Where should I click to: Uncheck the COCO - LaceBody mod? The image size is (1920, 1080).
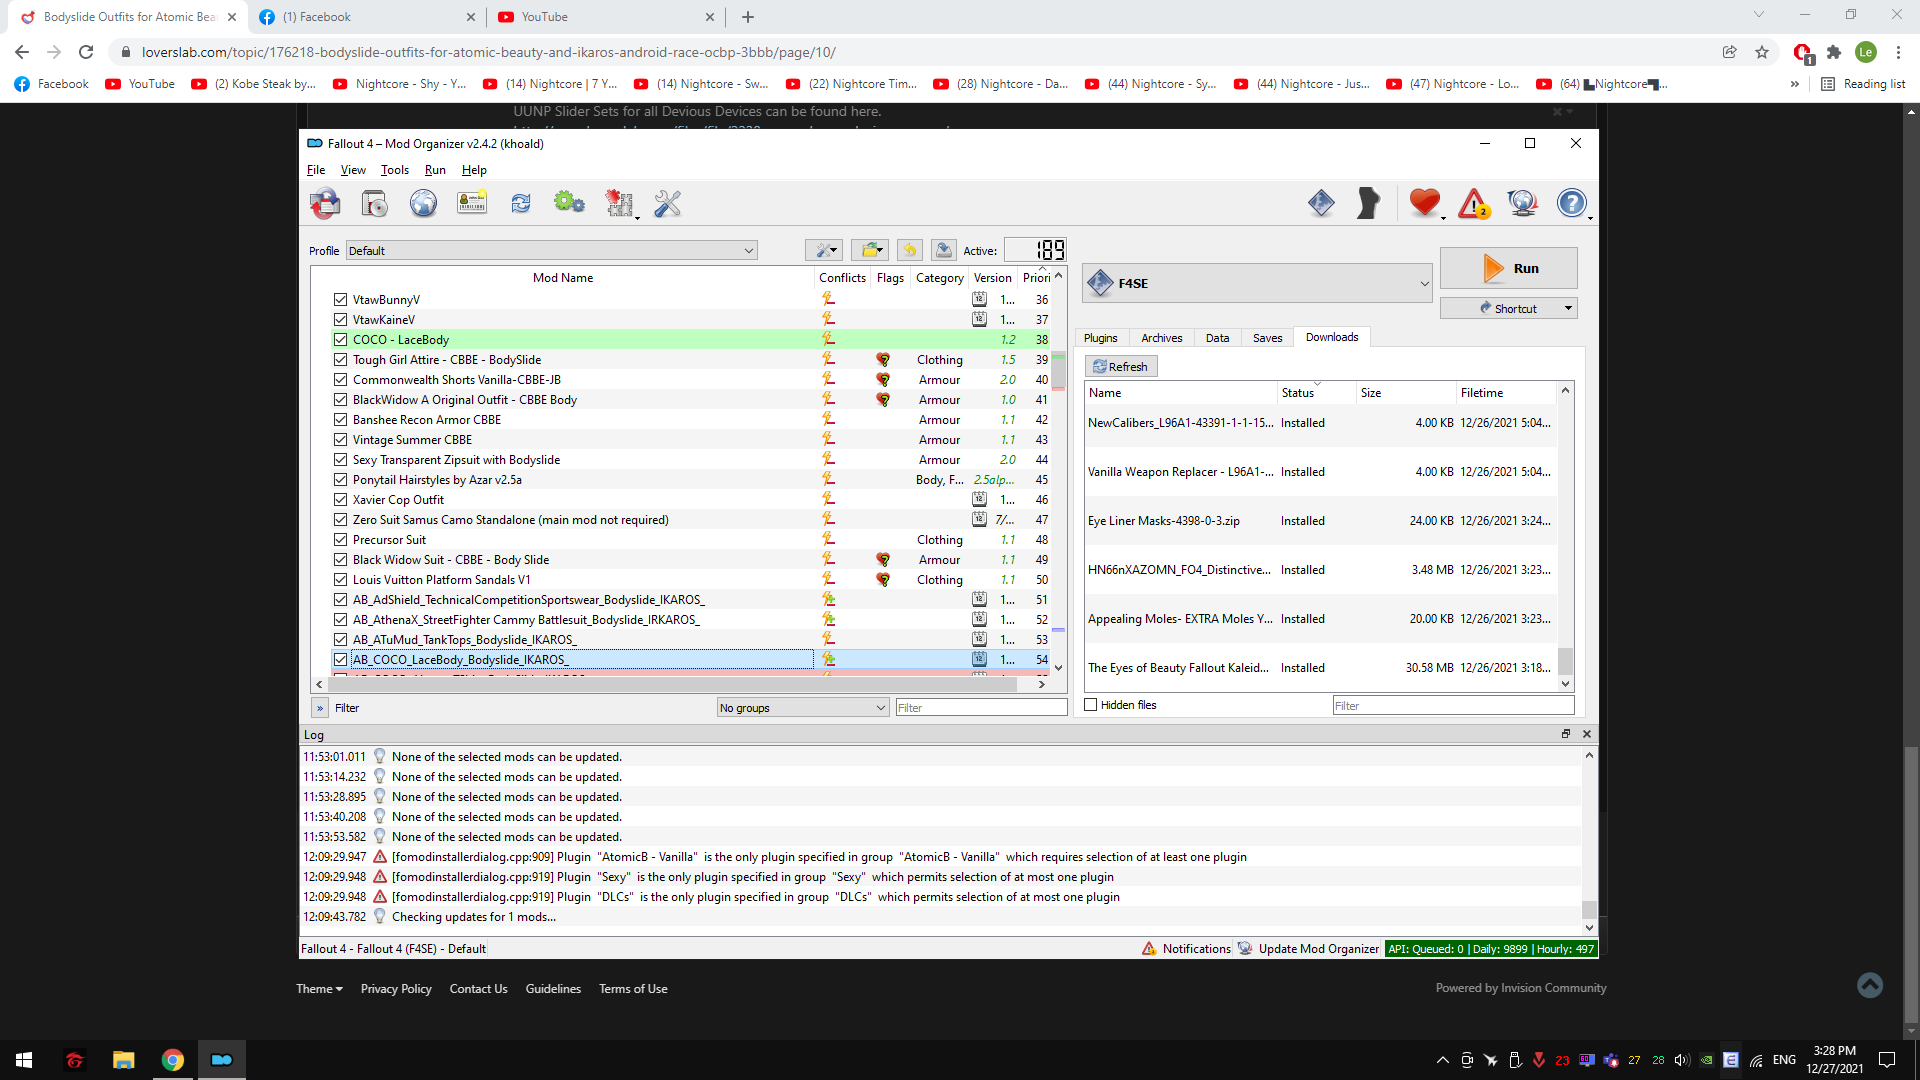point(340,340)
